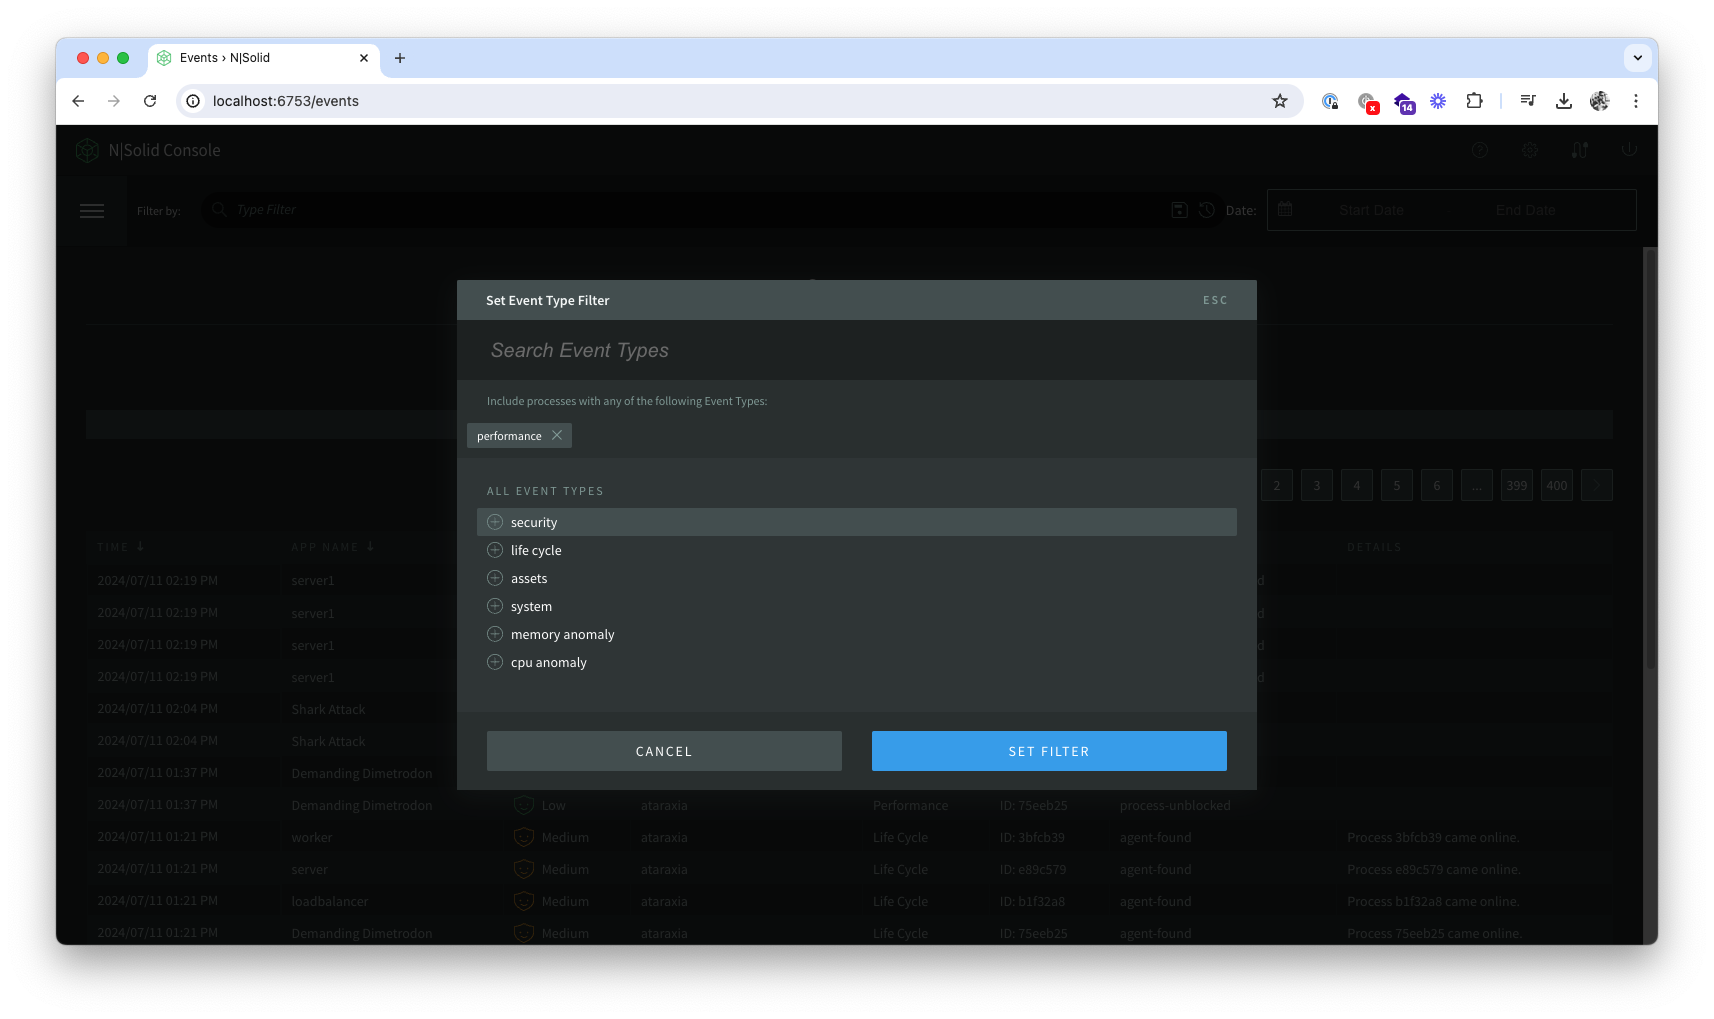The image size is (1714, 1019).
Task: Bookmark this page with the star icon
Action: (1279, 101)
